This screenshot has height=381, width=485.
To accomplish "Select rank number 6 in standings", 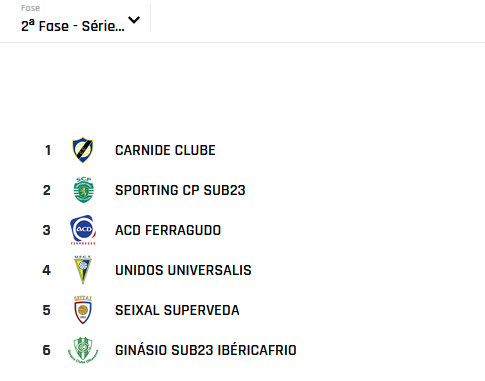I will point(47,350).
